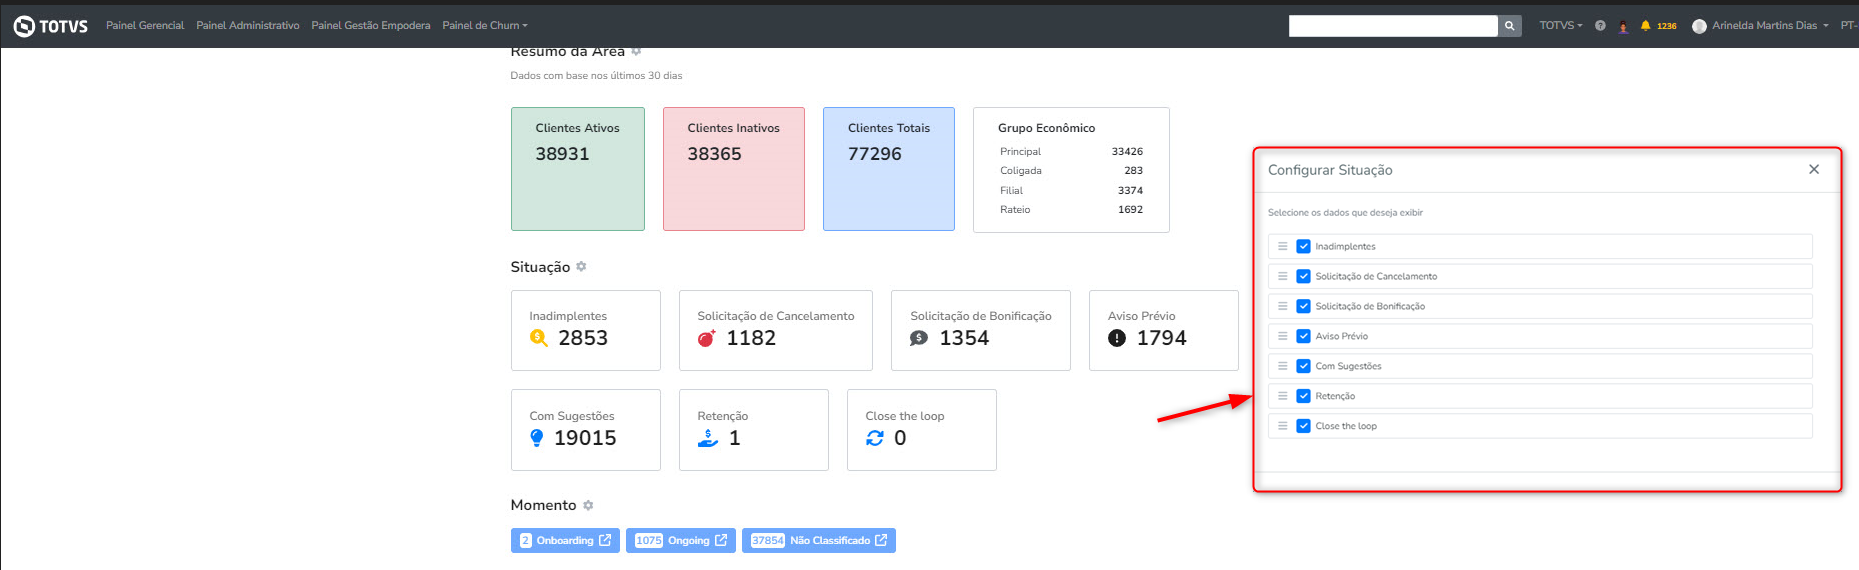Click the Onboarding badge button
This screenshot has height=570, width=1859.
565,540
